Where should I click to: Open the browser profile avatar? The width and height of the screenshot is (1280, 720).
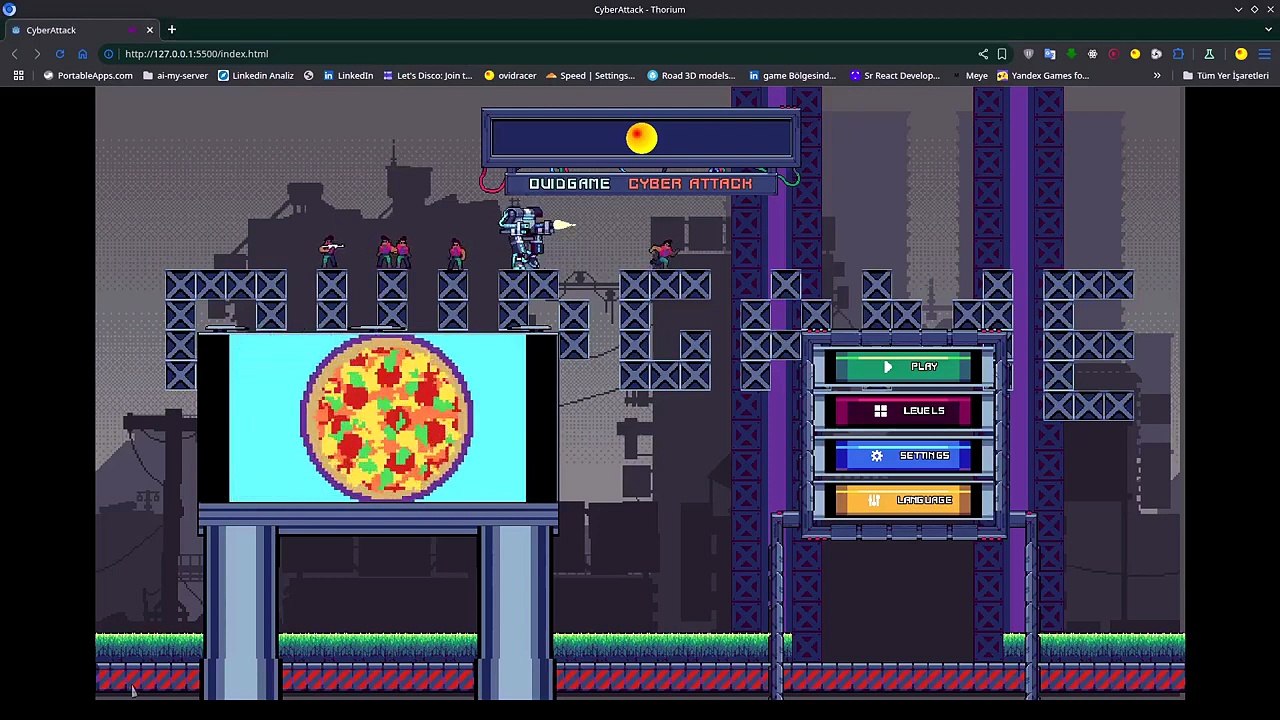click(1241, 54)
